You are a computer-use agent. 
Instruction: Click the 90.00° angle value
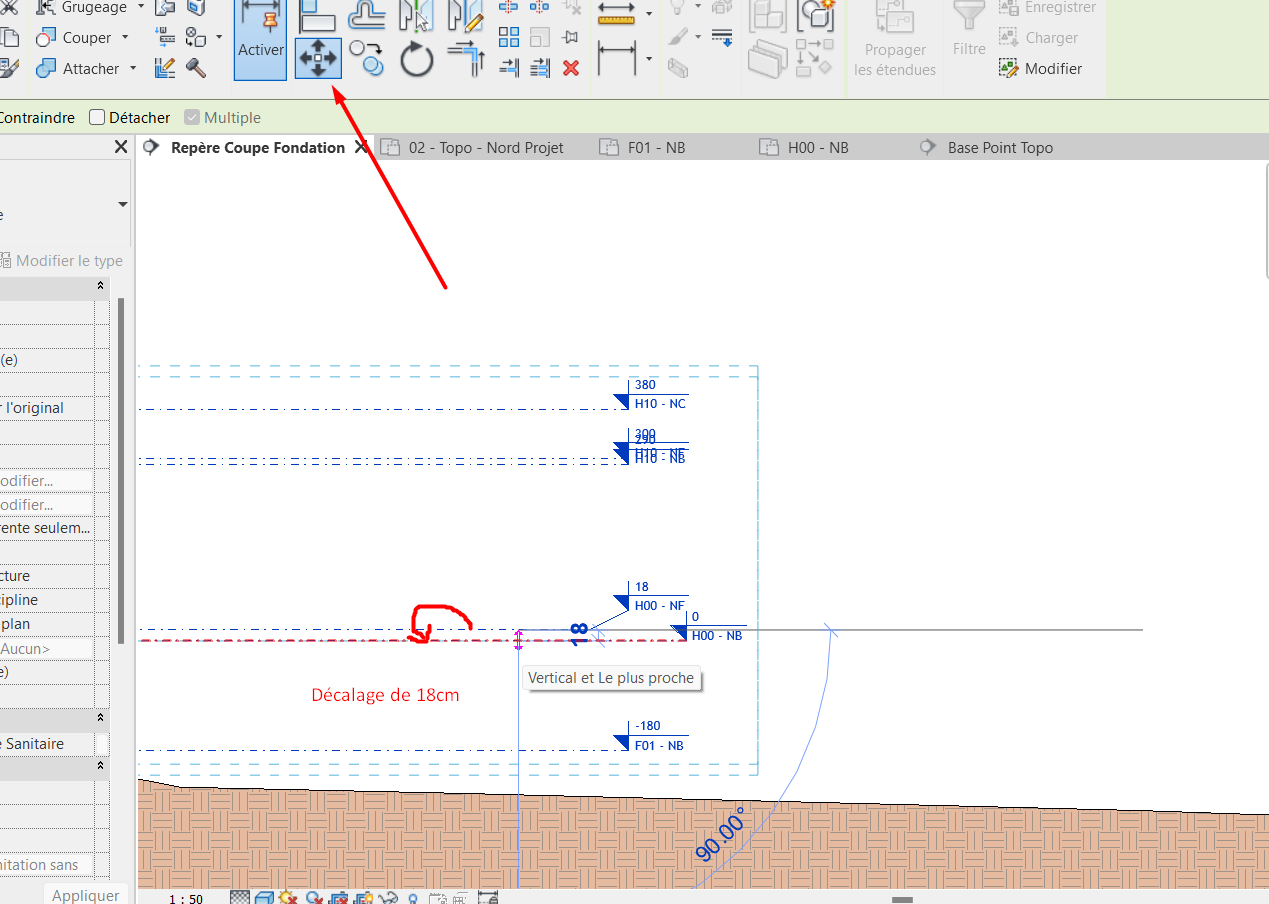click(721, 834)
